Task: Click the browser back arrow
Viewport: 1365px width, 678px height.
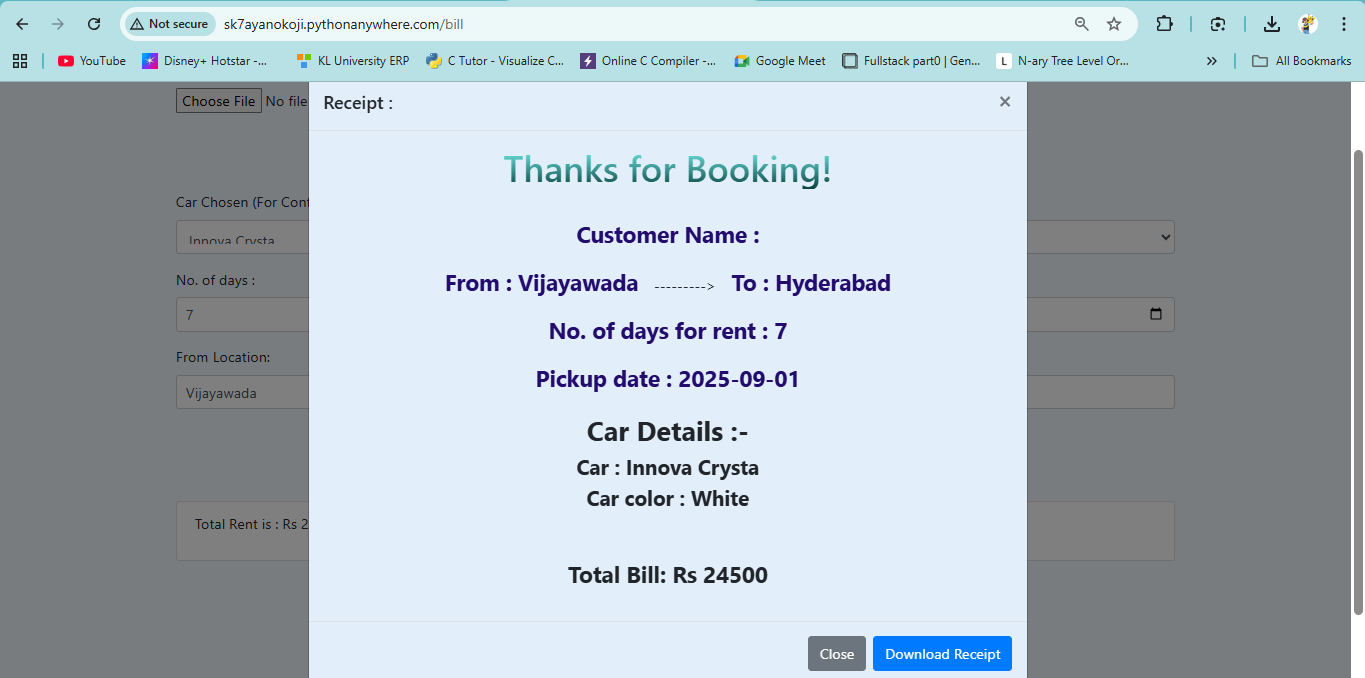Action: [x=22, y=24]
